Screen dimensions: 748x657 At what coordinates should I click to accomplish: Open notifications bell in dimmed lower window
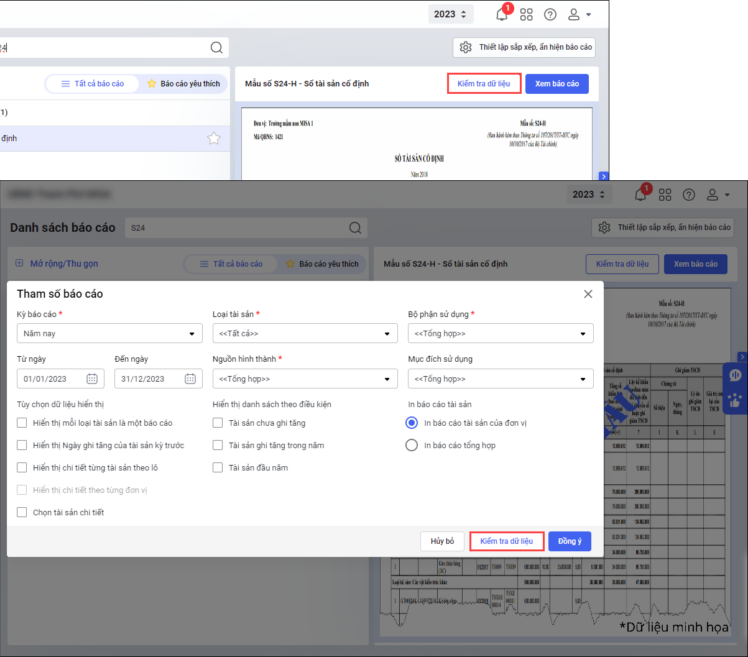point(640,195)
